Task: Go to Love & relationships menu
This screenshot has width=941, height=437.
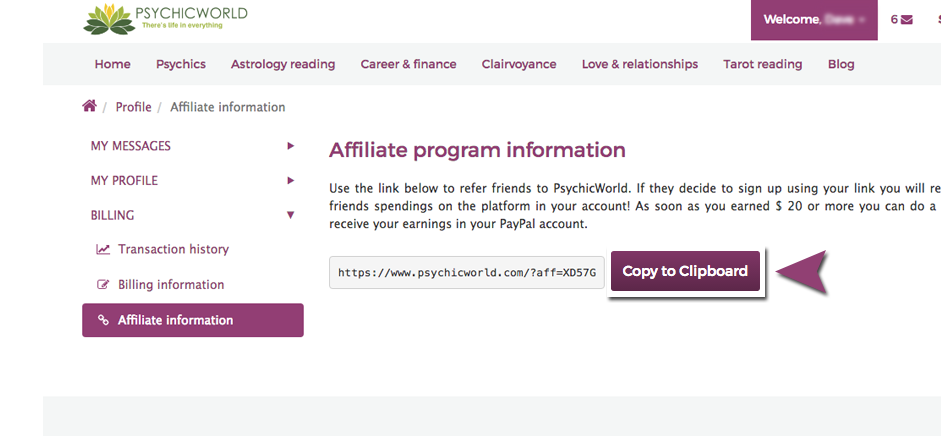Action: pyautogui.click(x=640, y=64)
